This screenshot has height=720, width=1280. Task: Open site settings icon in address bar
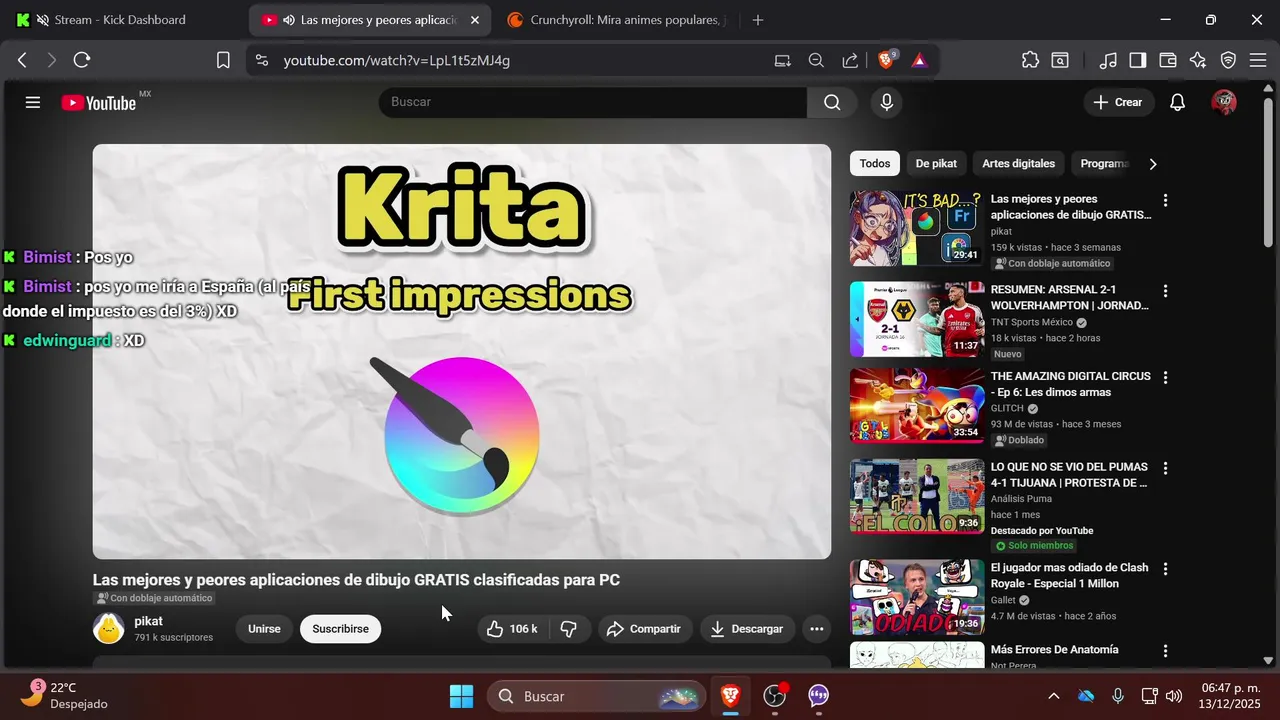(x=262, y=60)
